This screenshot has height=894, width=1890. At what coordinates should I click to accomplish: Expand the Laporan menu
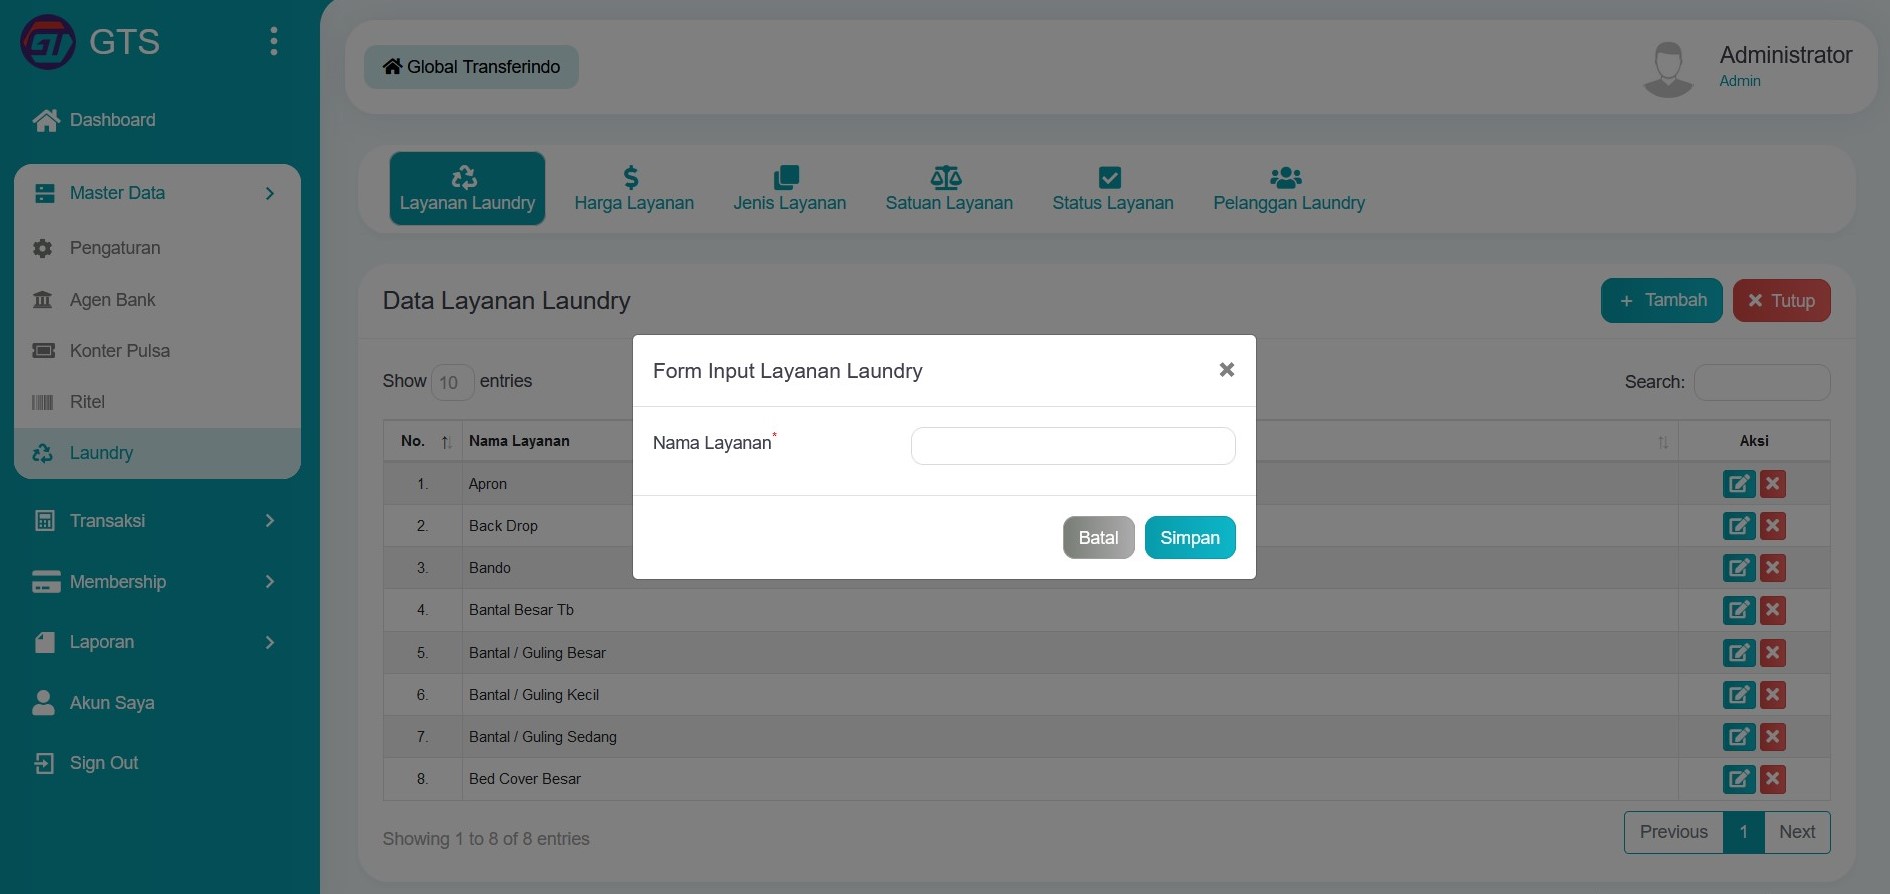point(157,642)
